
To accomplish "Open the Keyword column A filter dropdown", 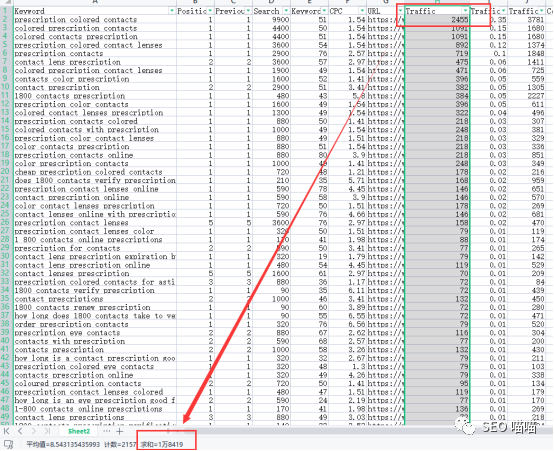I will coord(172,11).
